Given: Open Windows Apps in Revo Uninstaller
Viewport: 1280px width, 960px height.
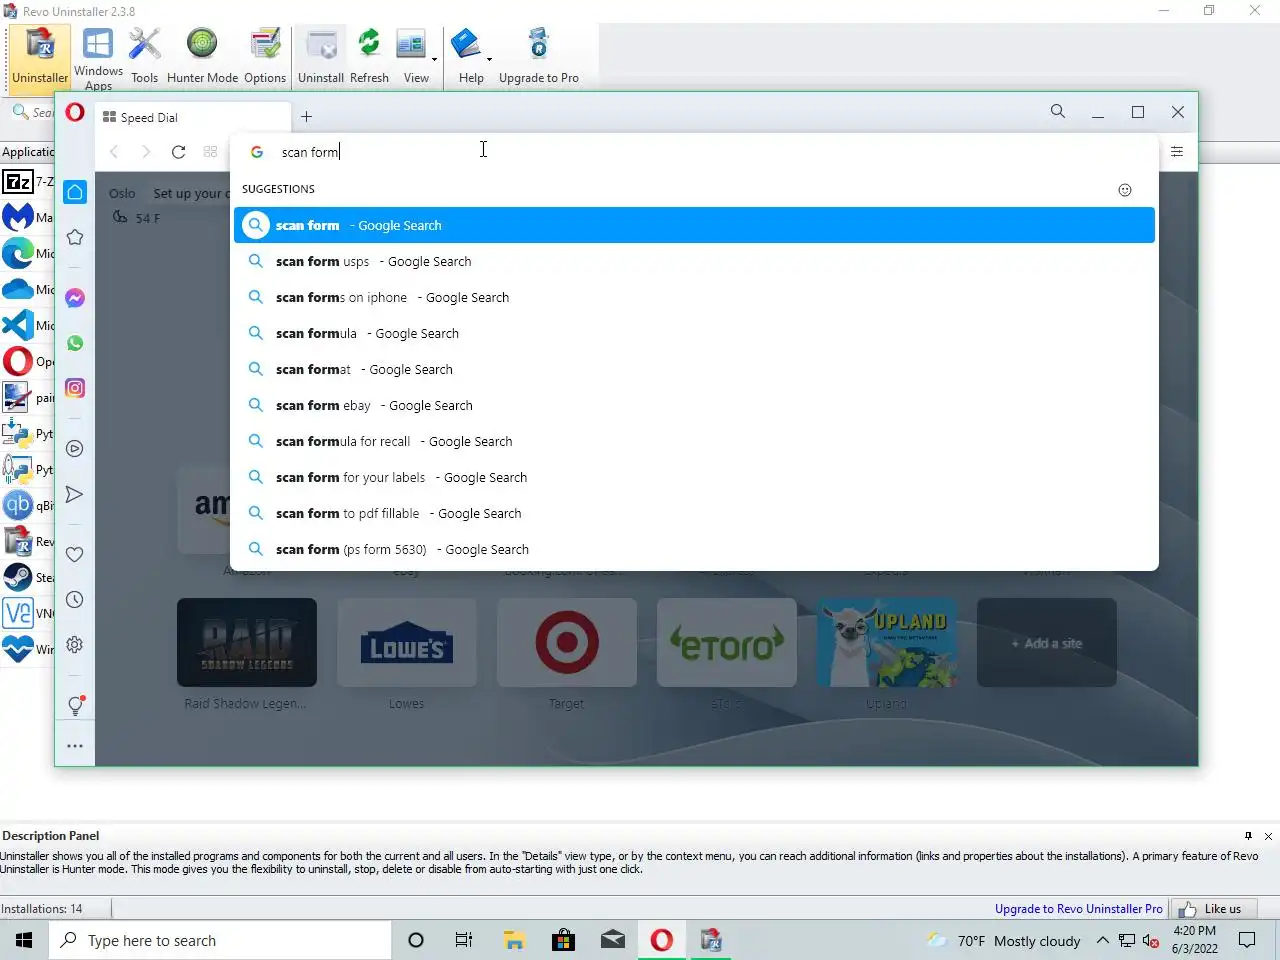Looking at the screenshot, I should pos(98,57).
